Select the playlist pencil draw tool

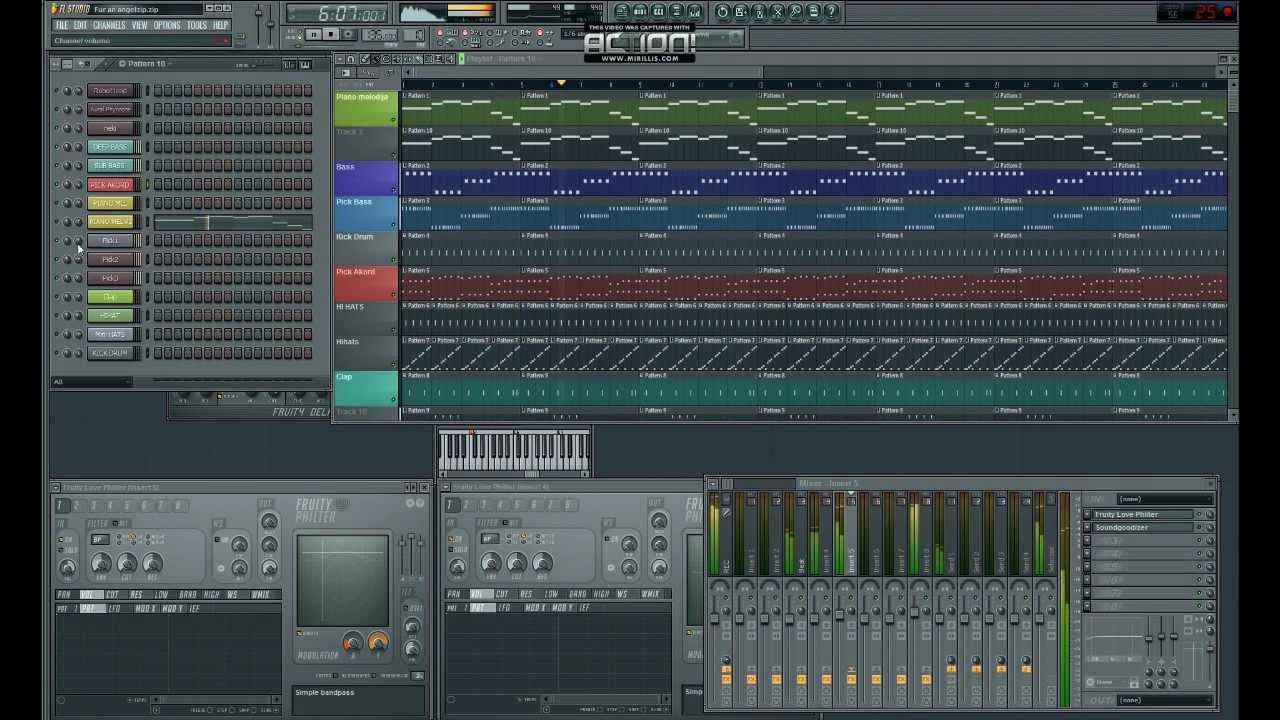pyautogui.click(x=365, y=59)
